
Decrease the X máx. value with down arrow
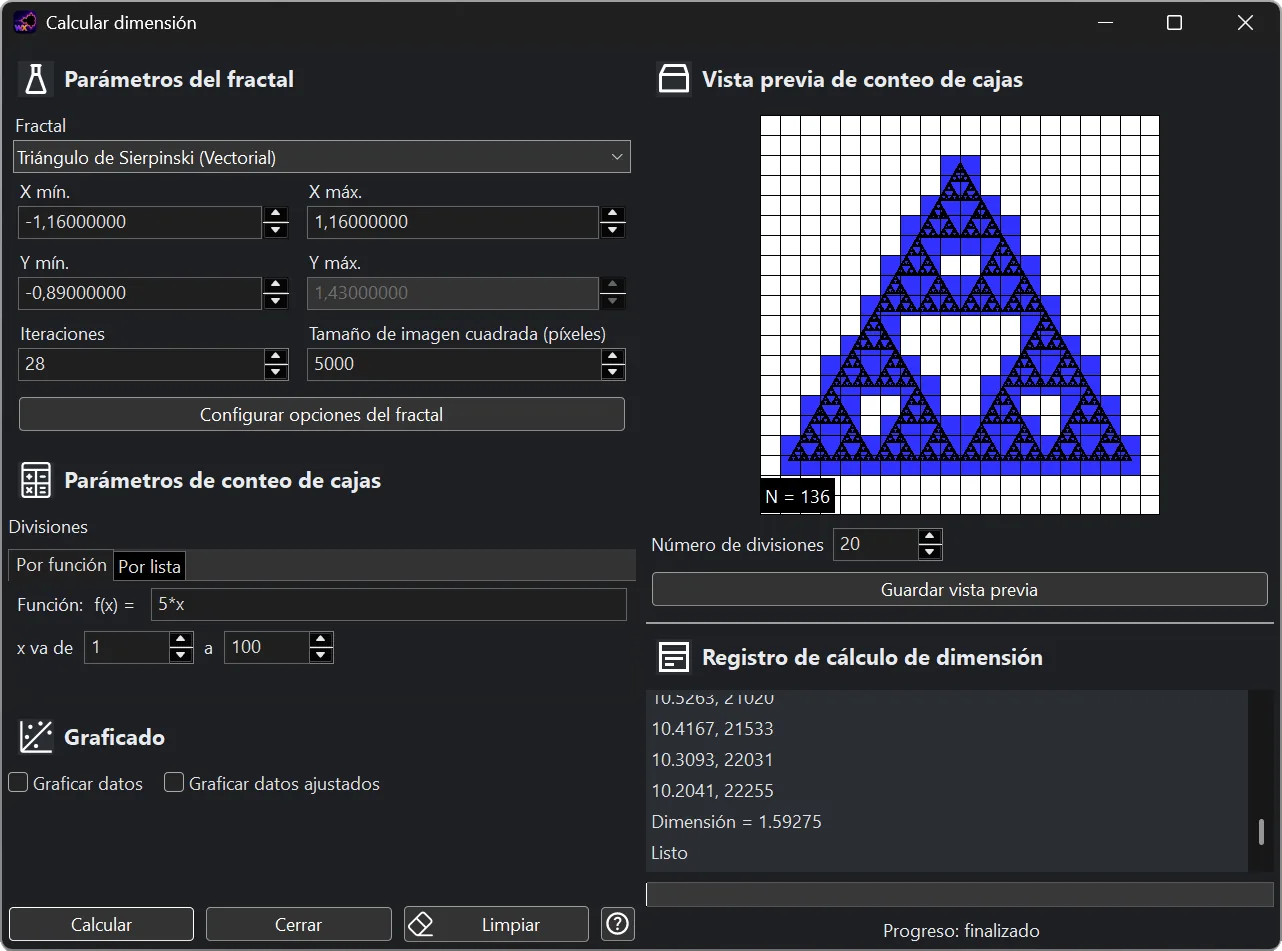tap(613, 230)
